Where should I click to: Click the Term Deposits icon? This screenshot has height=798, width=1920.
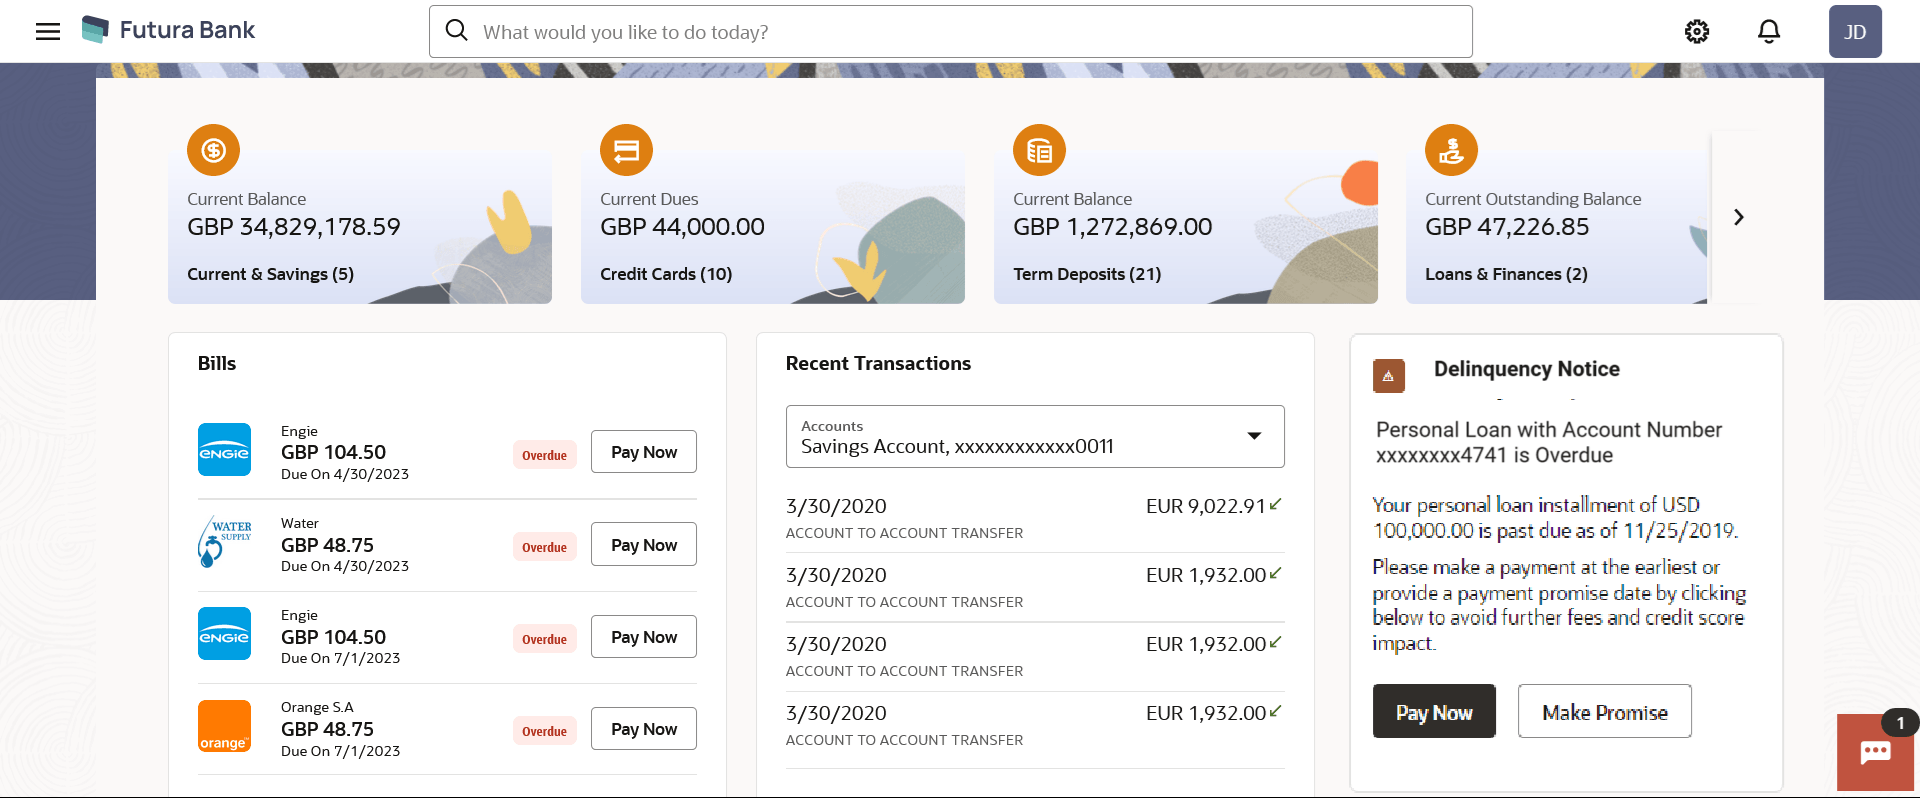[x=1039, y=150]
